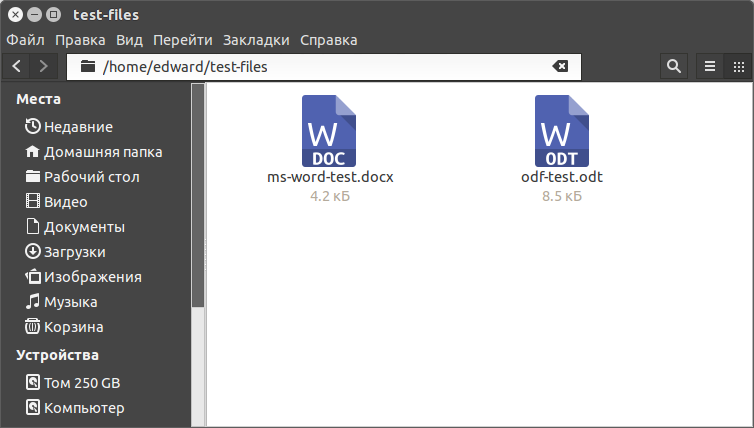This screenshot has height=428, width=754.
Task: Clear the path with the backspace icon
Action: 560,66
